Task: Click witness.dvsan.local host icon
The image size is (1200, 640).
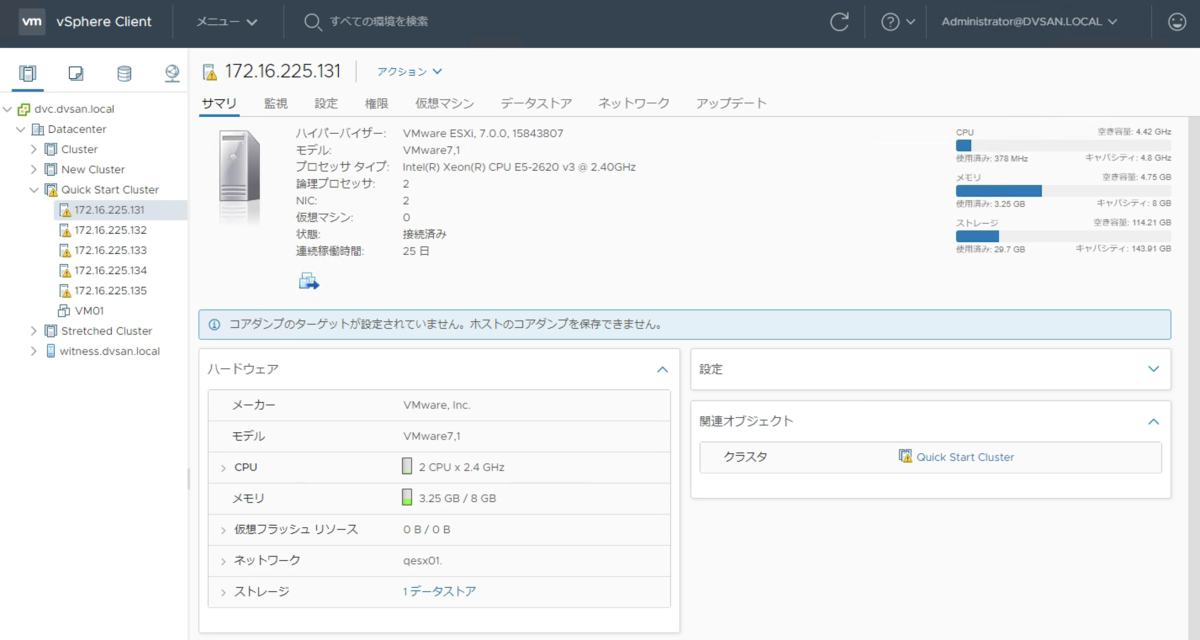Action: coord(50,351)
